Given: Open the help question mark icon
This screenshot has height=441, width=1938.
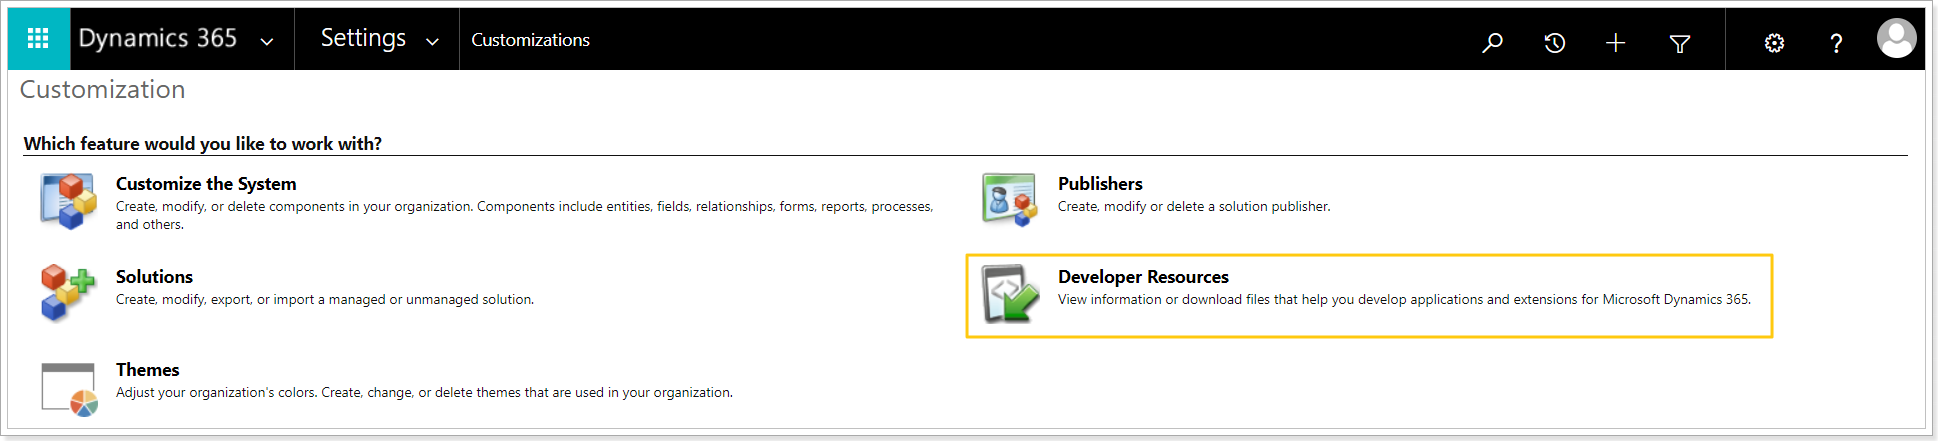Looking at the screenshot, I should tap(1836, 43).
